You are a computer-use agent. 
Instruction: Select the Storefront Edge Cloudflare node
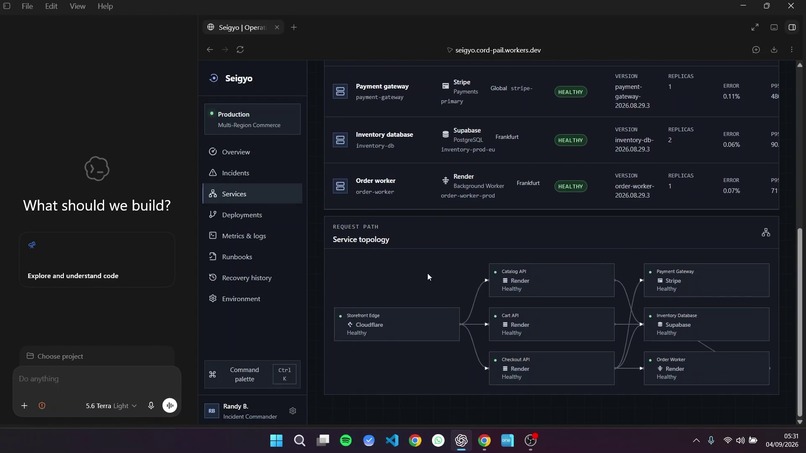397,324
